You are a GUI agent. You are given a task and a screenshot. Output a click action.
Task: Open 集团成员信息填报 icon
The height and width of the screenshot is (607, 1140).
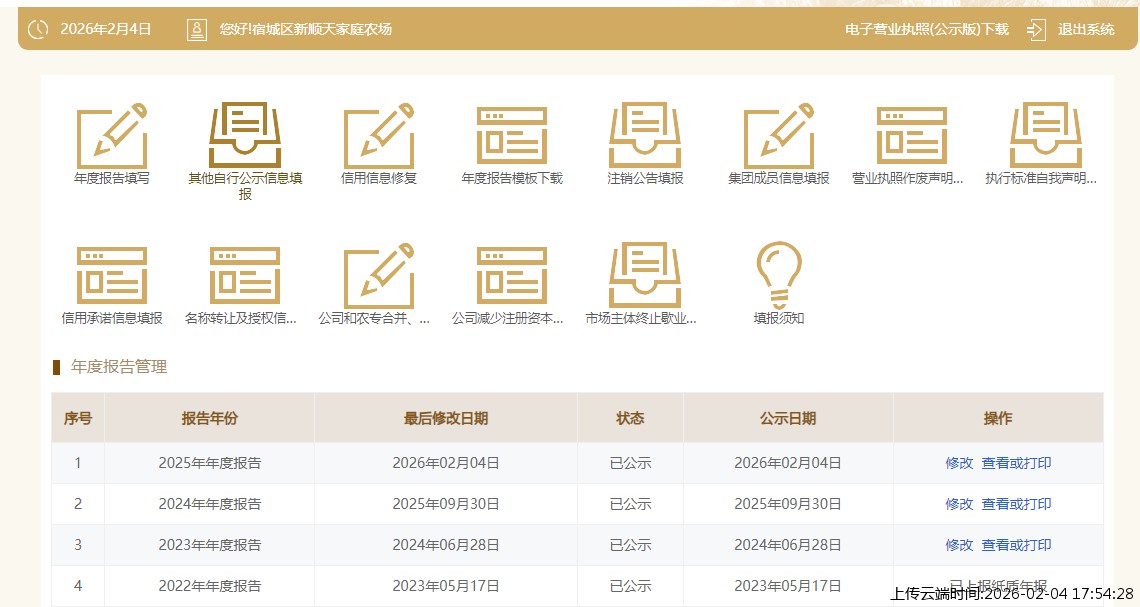[x=778, y=135]
